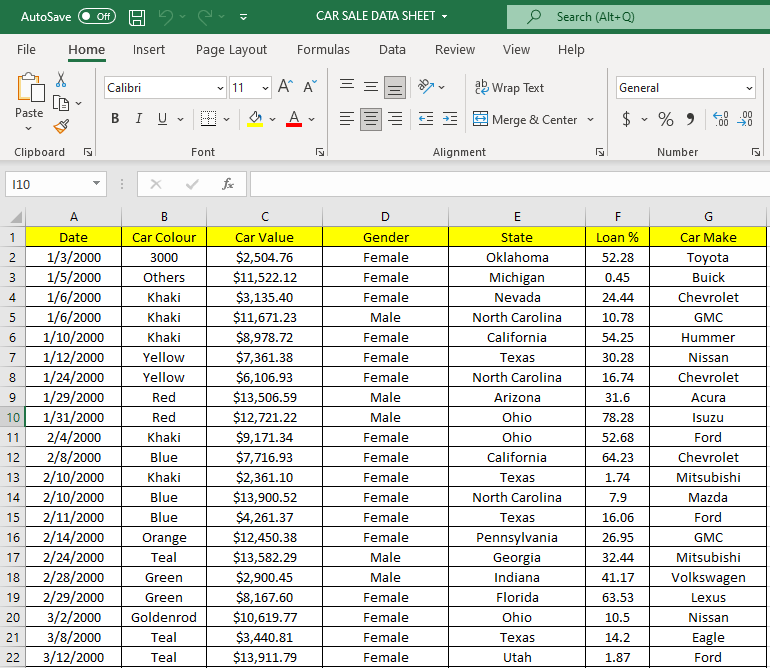Toggle AutoSave switch
Viewport: 770px width, 668px height.
97,16
